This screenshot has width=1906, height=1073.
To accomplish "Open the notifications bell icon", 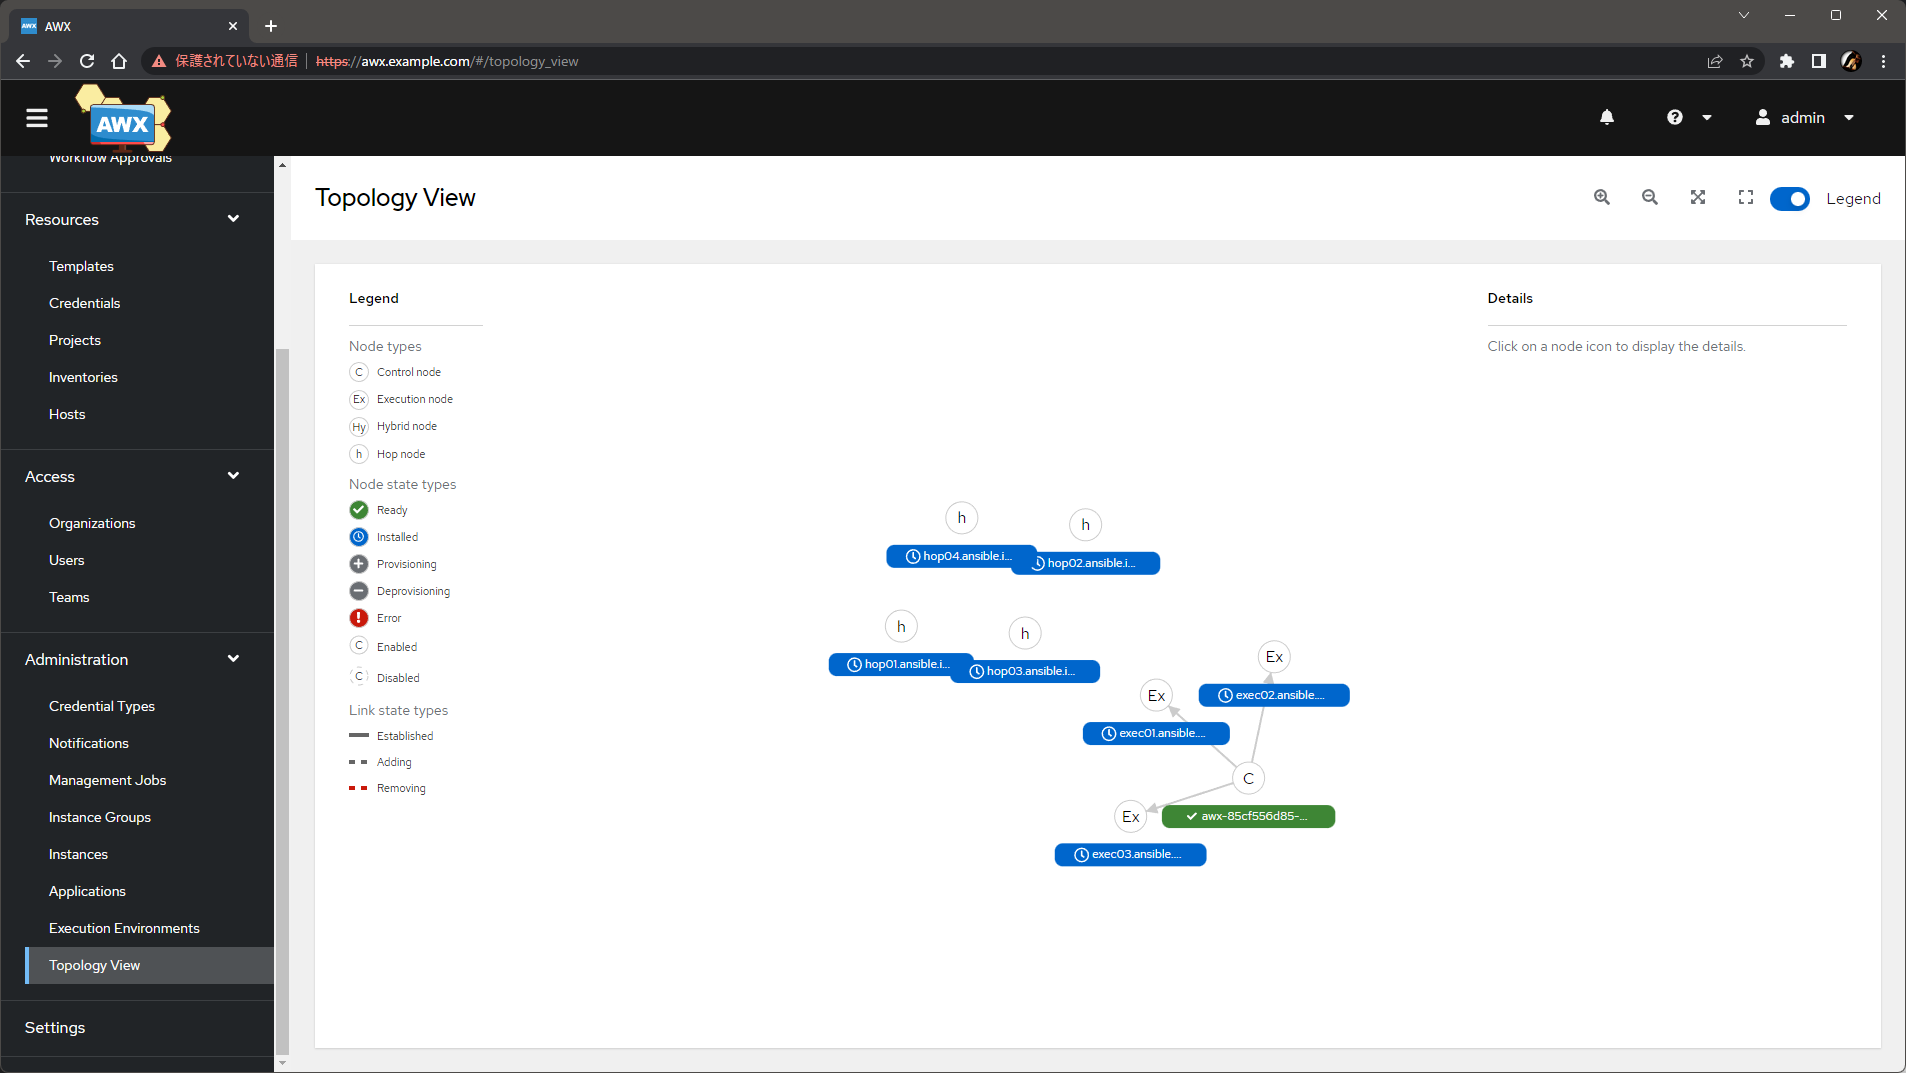I will point(1606,118).
